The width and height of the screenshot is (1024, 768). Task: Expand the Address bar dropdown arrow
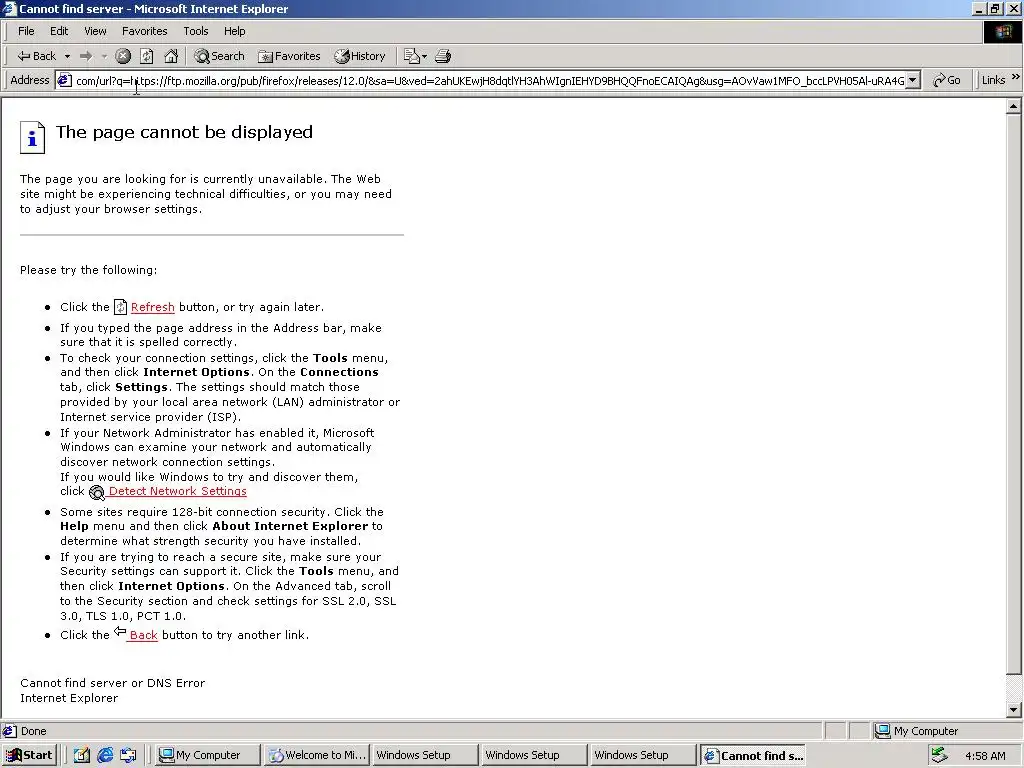914,80
